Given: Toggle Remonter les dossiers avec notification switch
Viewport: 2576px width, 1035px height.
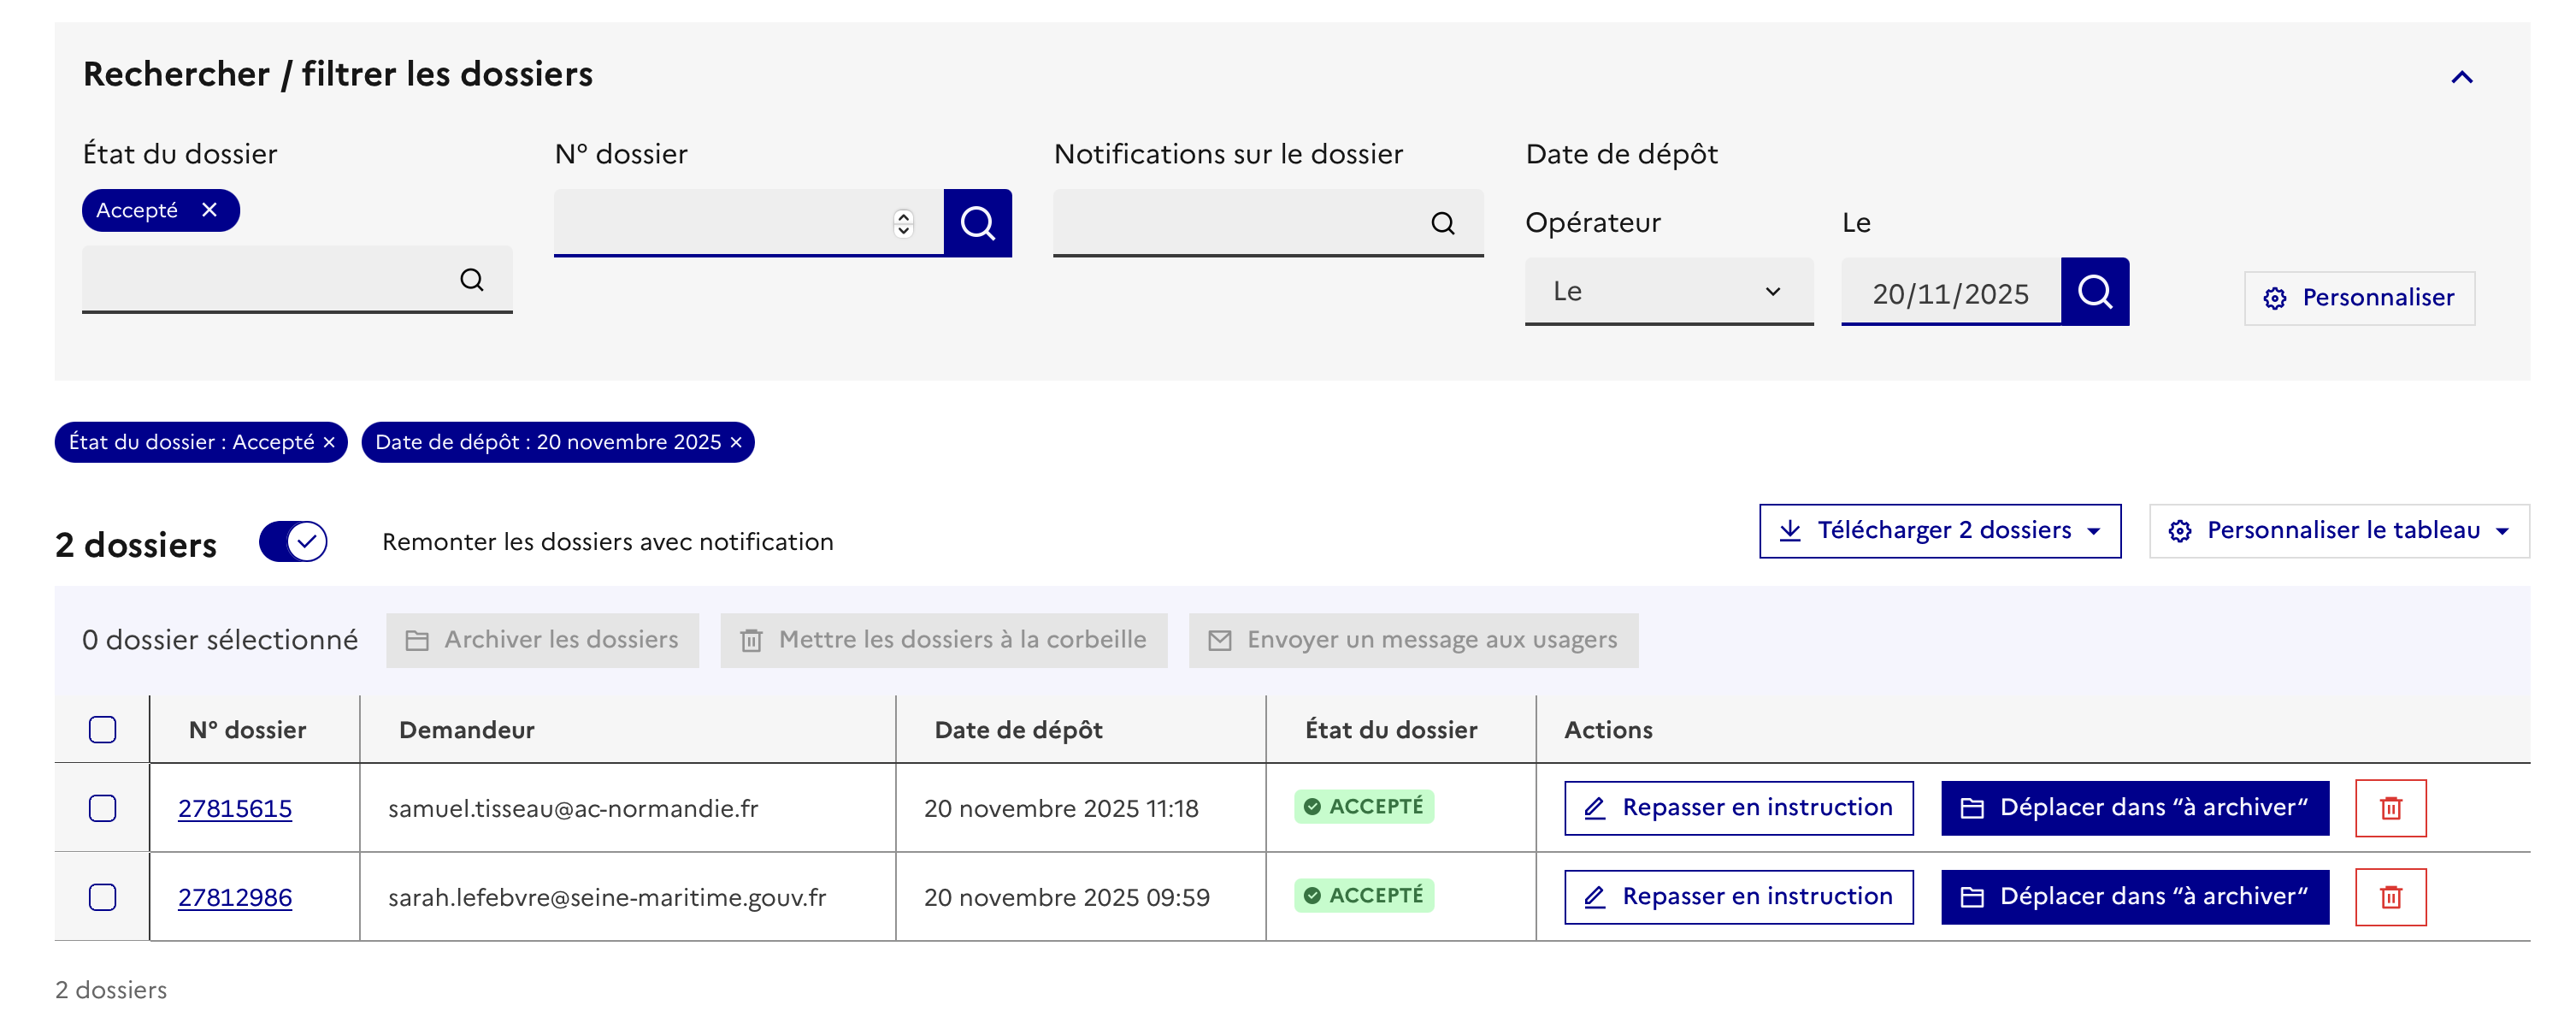Looking at the screenshot, I should [293, 542].
